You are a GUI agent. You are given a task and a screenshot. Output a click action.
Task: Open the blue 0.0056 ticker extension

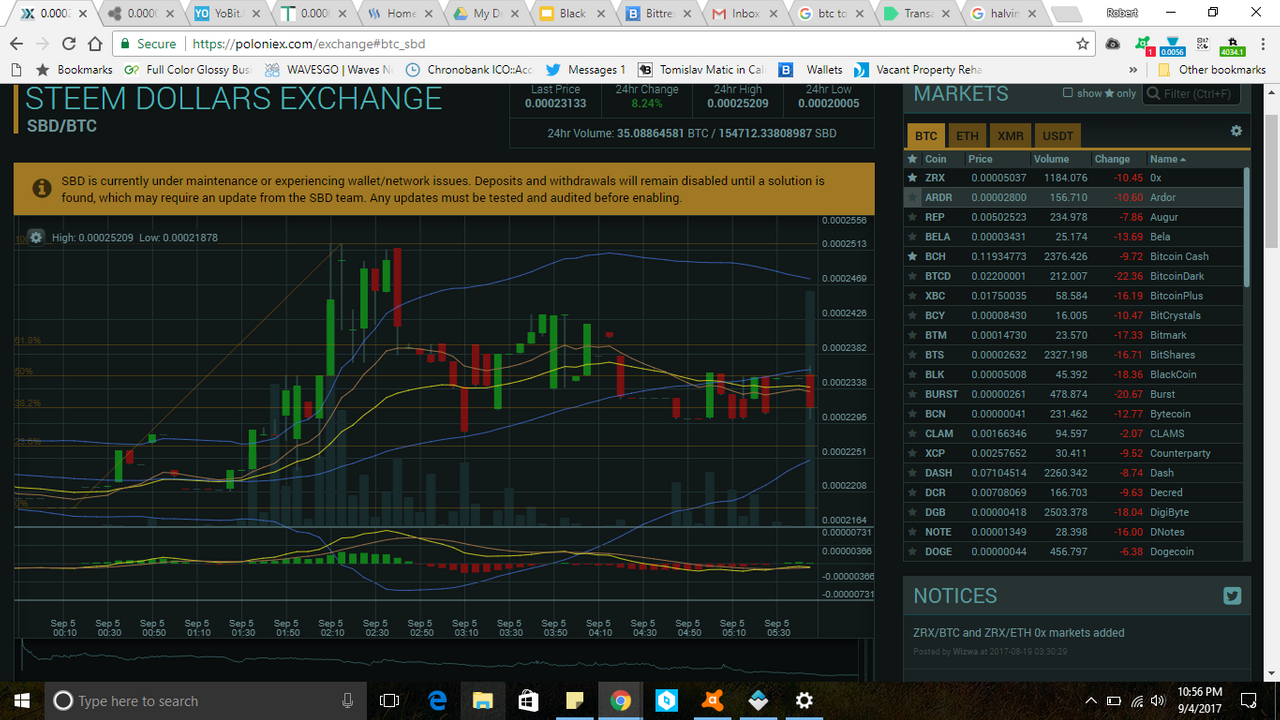click(1172, 46)
